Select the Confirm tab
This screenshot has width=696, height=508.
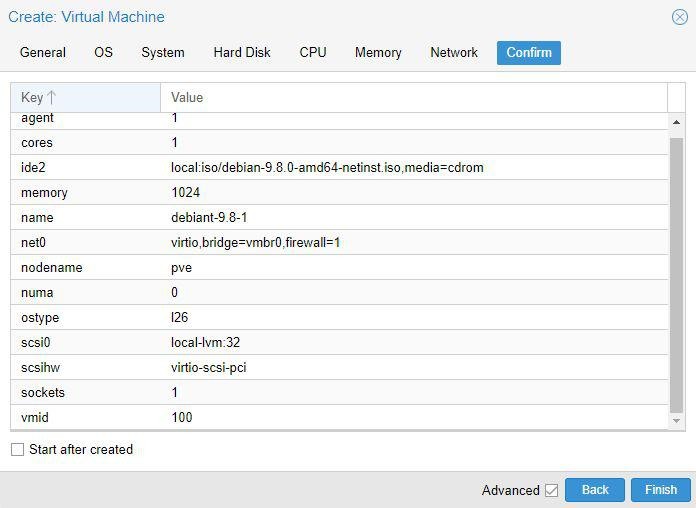[529, 53]
